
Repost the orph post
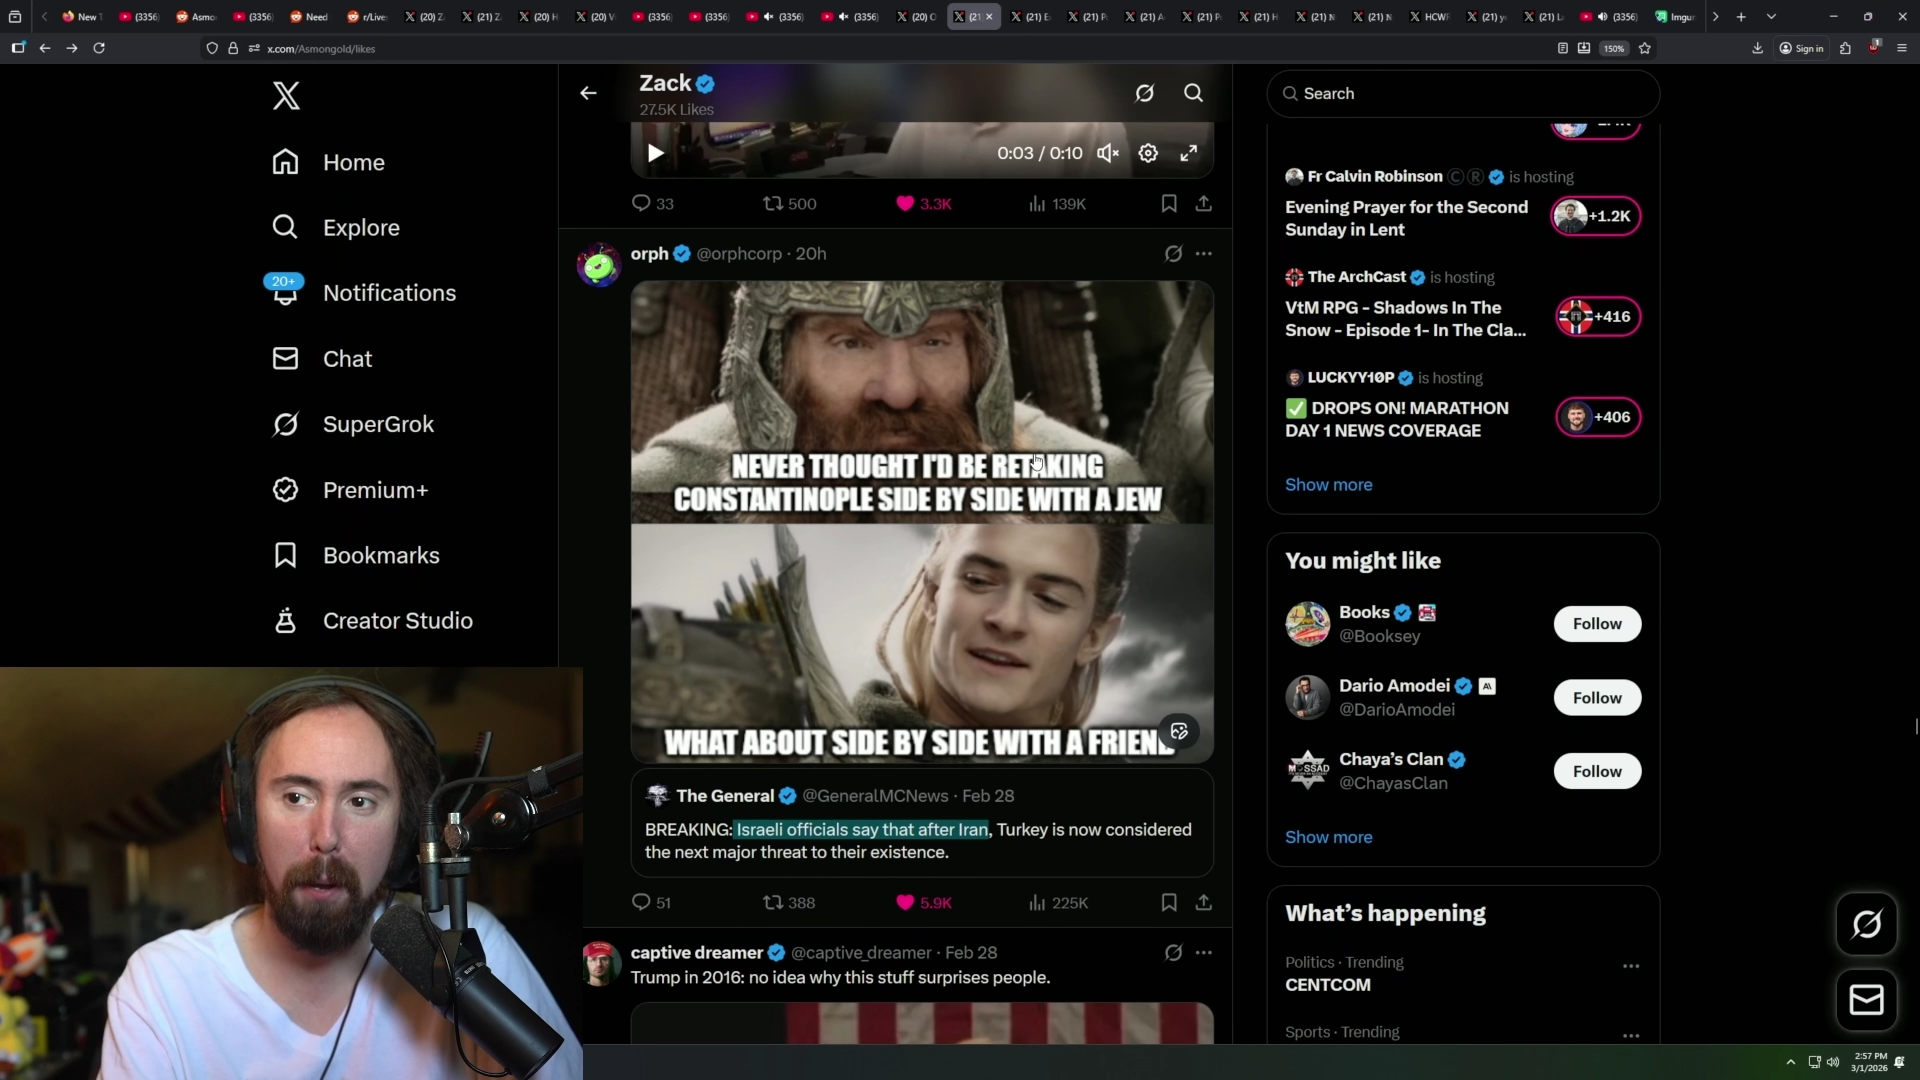click(773, 902)
